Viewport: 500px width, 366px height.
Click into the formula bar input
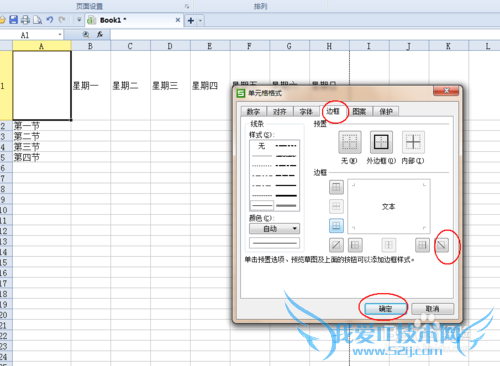pos(305,35)
